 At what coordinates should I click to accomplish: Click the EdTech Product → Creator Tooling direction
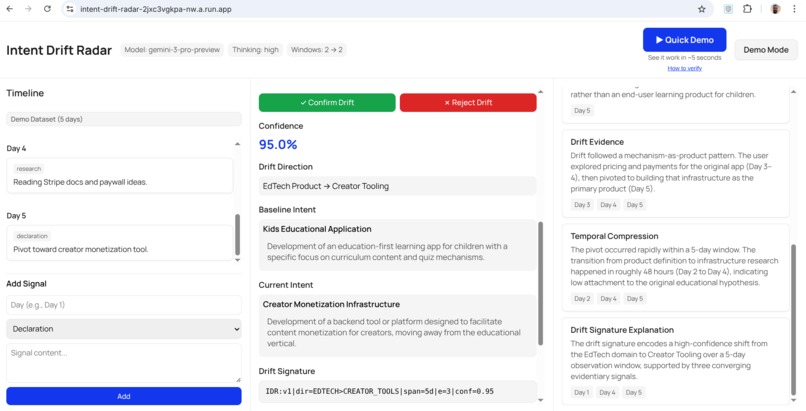click(397, 186)
